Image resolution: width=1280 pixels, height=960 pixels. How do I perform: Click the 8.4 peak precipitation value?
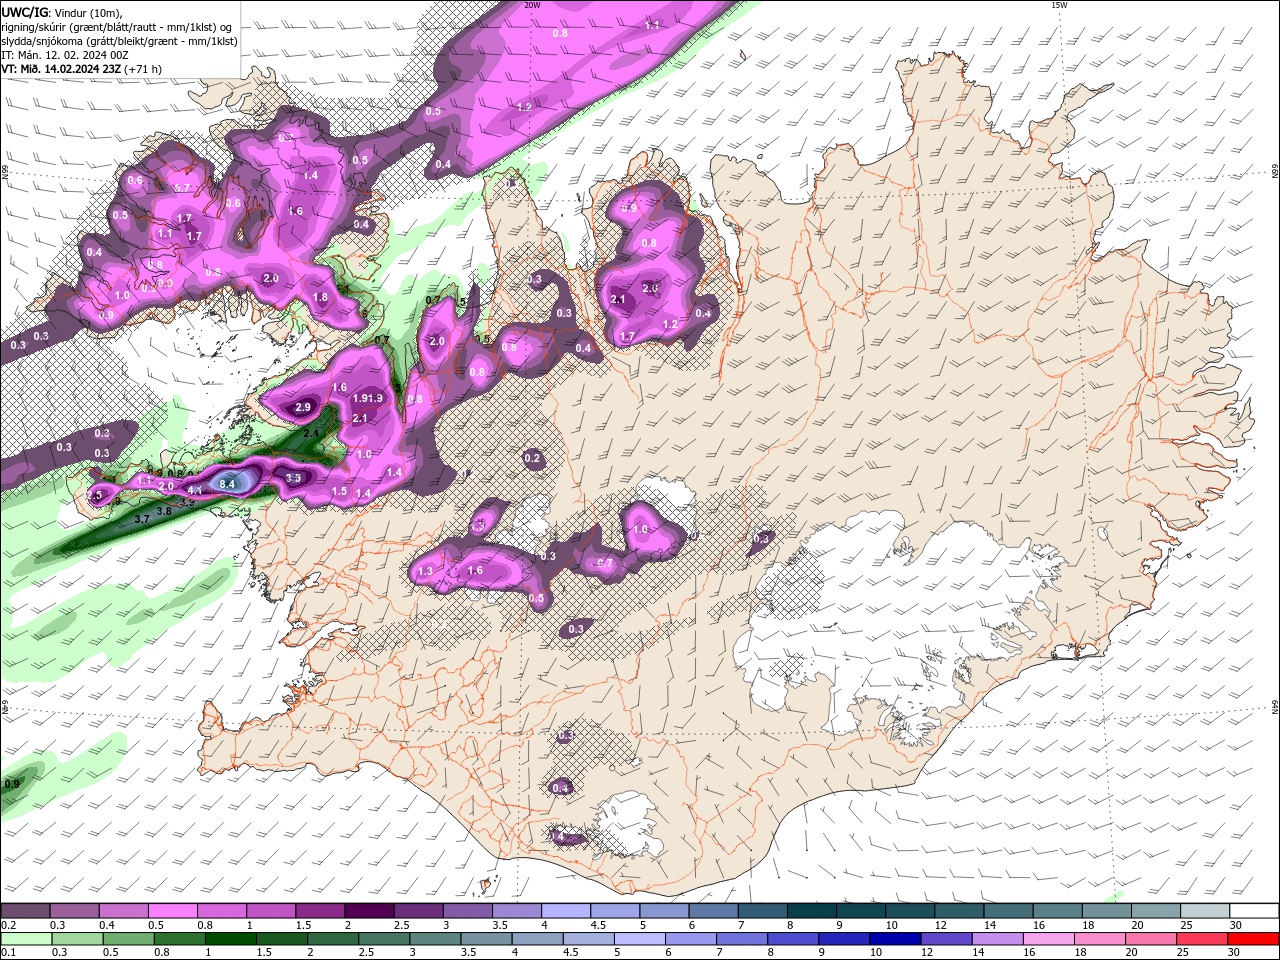point(227,484)
